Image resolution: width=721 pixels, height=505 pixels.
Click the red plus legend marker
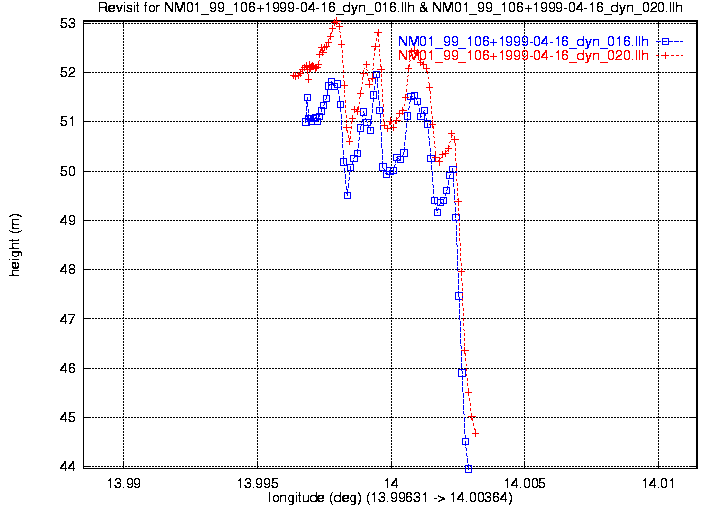[665, 56]
